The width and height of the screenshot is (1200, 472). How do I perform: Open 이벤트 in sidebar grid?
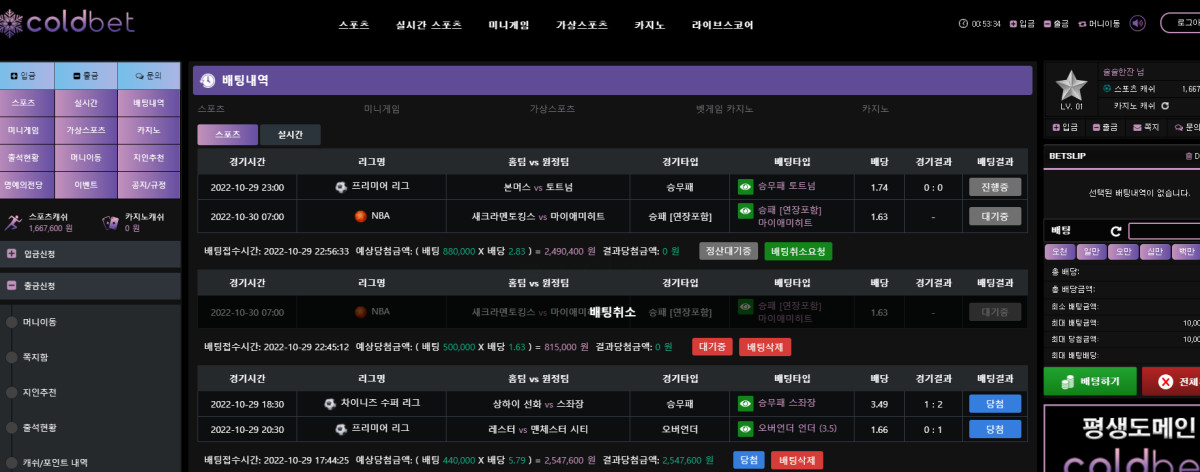[x=86, y=185]
